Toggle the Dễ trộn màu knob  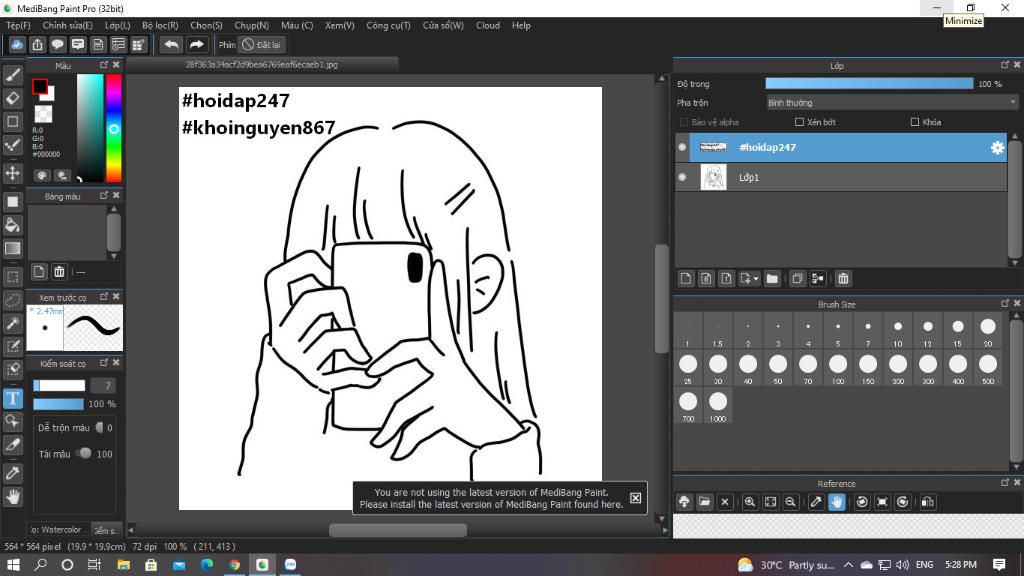click(100, 428)
